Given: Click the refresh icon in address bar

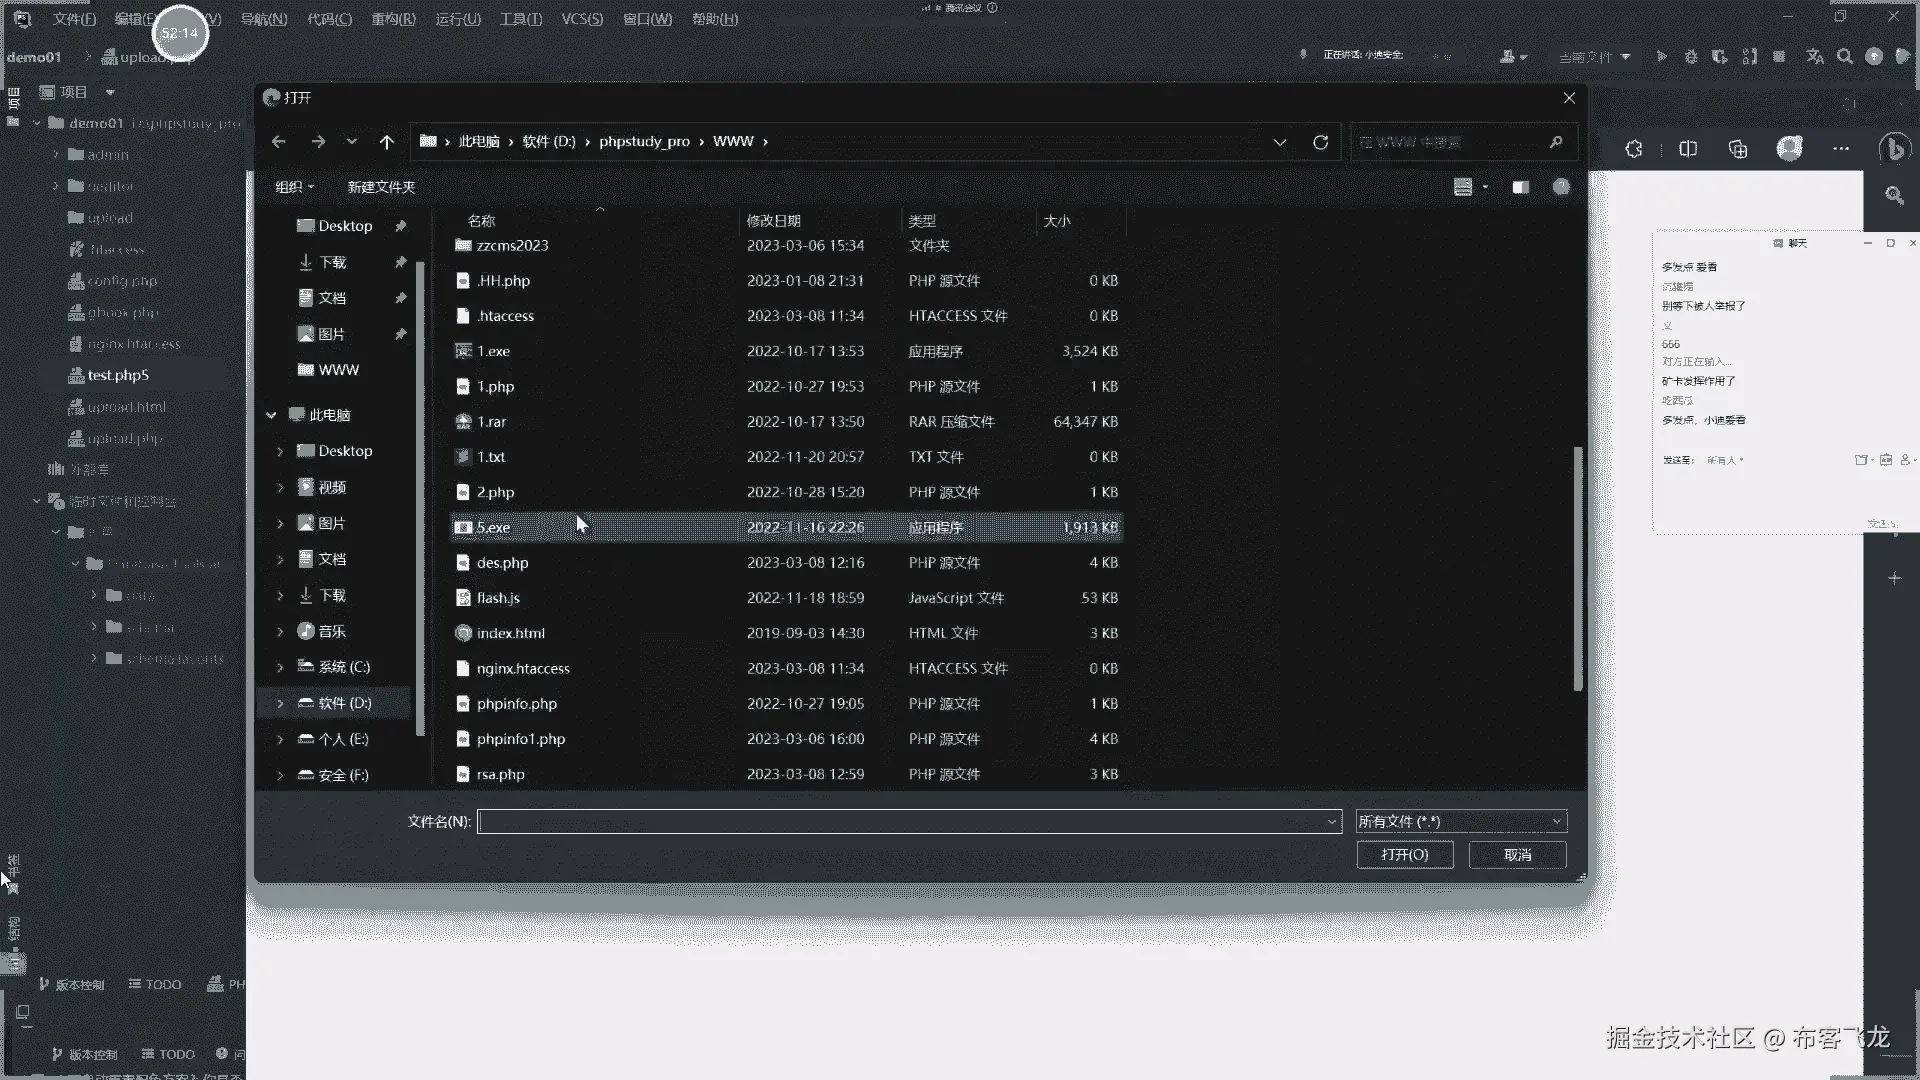Looking at the screenshot, I should (1320, 142).
